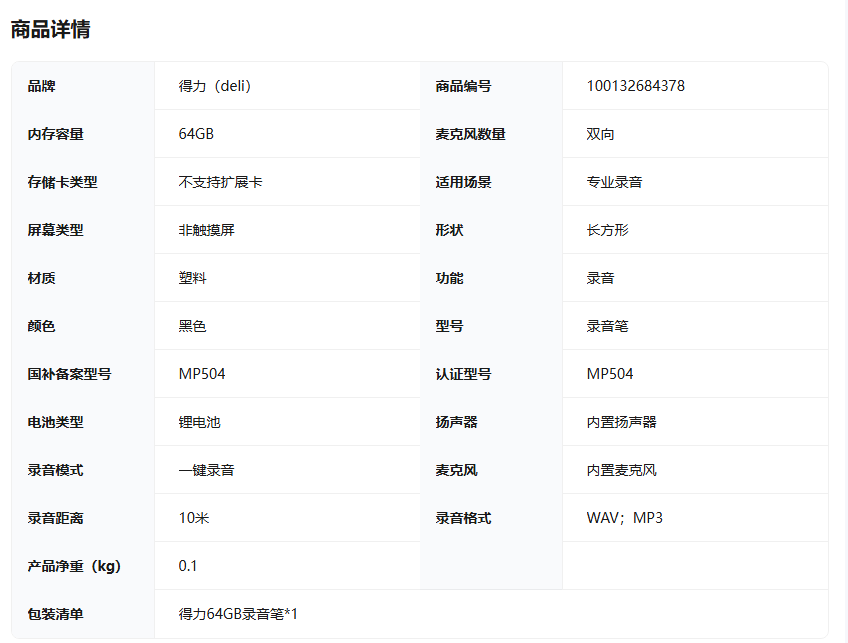Select the 型号 label
848x643 pixels.
tap(449, 327)
